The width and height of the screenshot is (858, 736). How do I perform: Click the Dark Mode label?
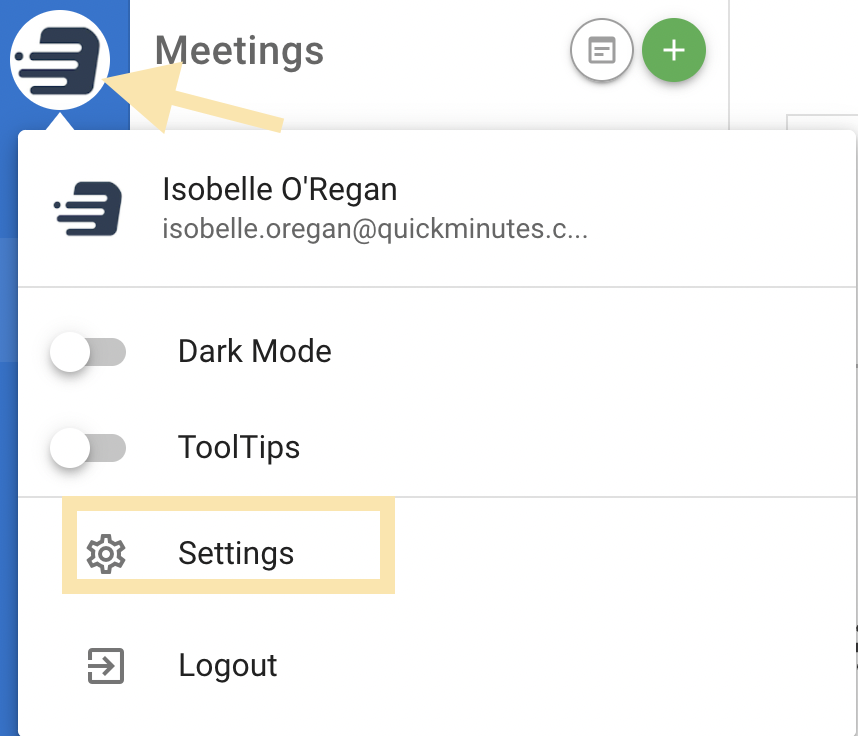[254, 351]
